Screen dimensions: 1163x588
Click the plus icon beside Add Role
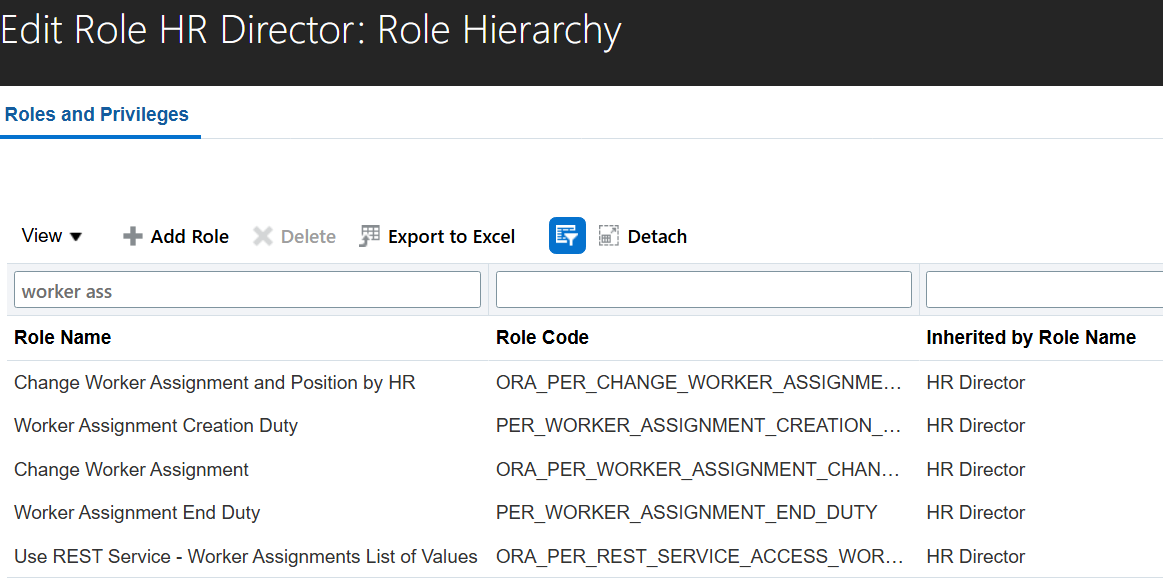tap(132, 237)
